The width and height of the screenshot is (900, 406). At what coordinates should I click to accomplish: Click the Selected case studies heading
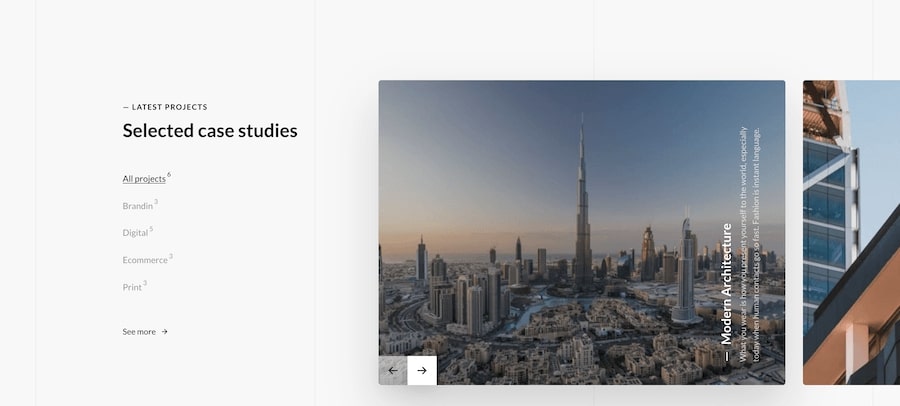(210, 131)
